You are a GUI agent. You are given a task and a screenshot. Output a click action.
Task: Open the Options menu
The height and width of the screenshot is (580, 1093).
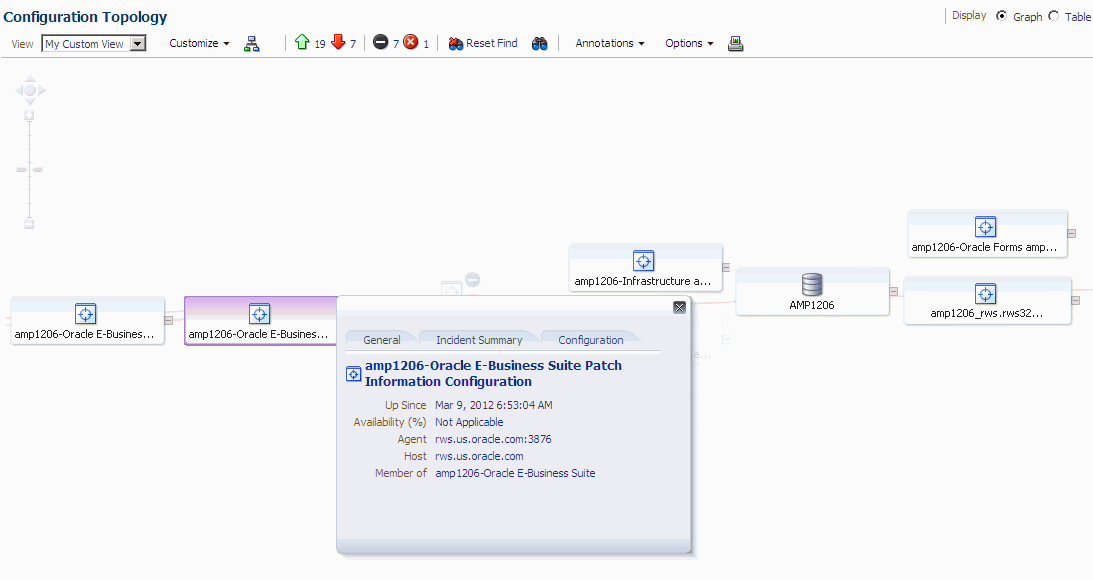coord(689,43)
